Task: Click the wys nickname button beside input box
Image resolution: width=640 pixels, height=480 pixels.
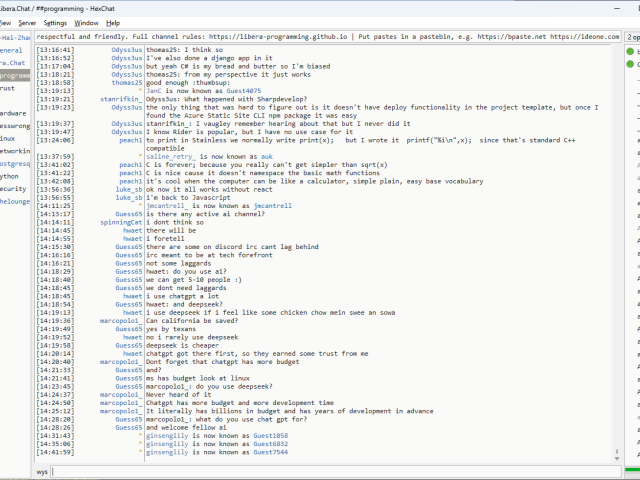Action: coord(42,470)
